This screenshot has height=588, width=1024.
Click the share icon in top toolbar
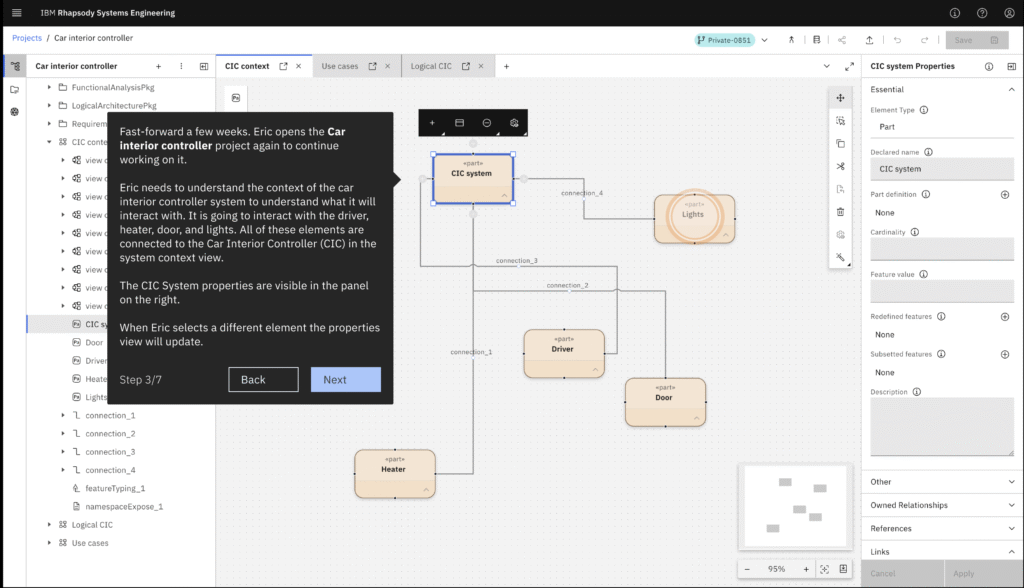[842, 40]
